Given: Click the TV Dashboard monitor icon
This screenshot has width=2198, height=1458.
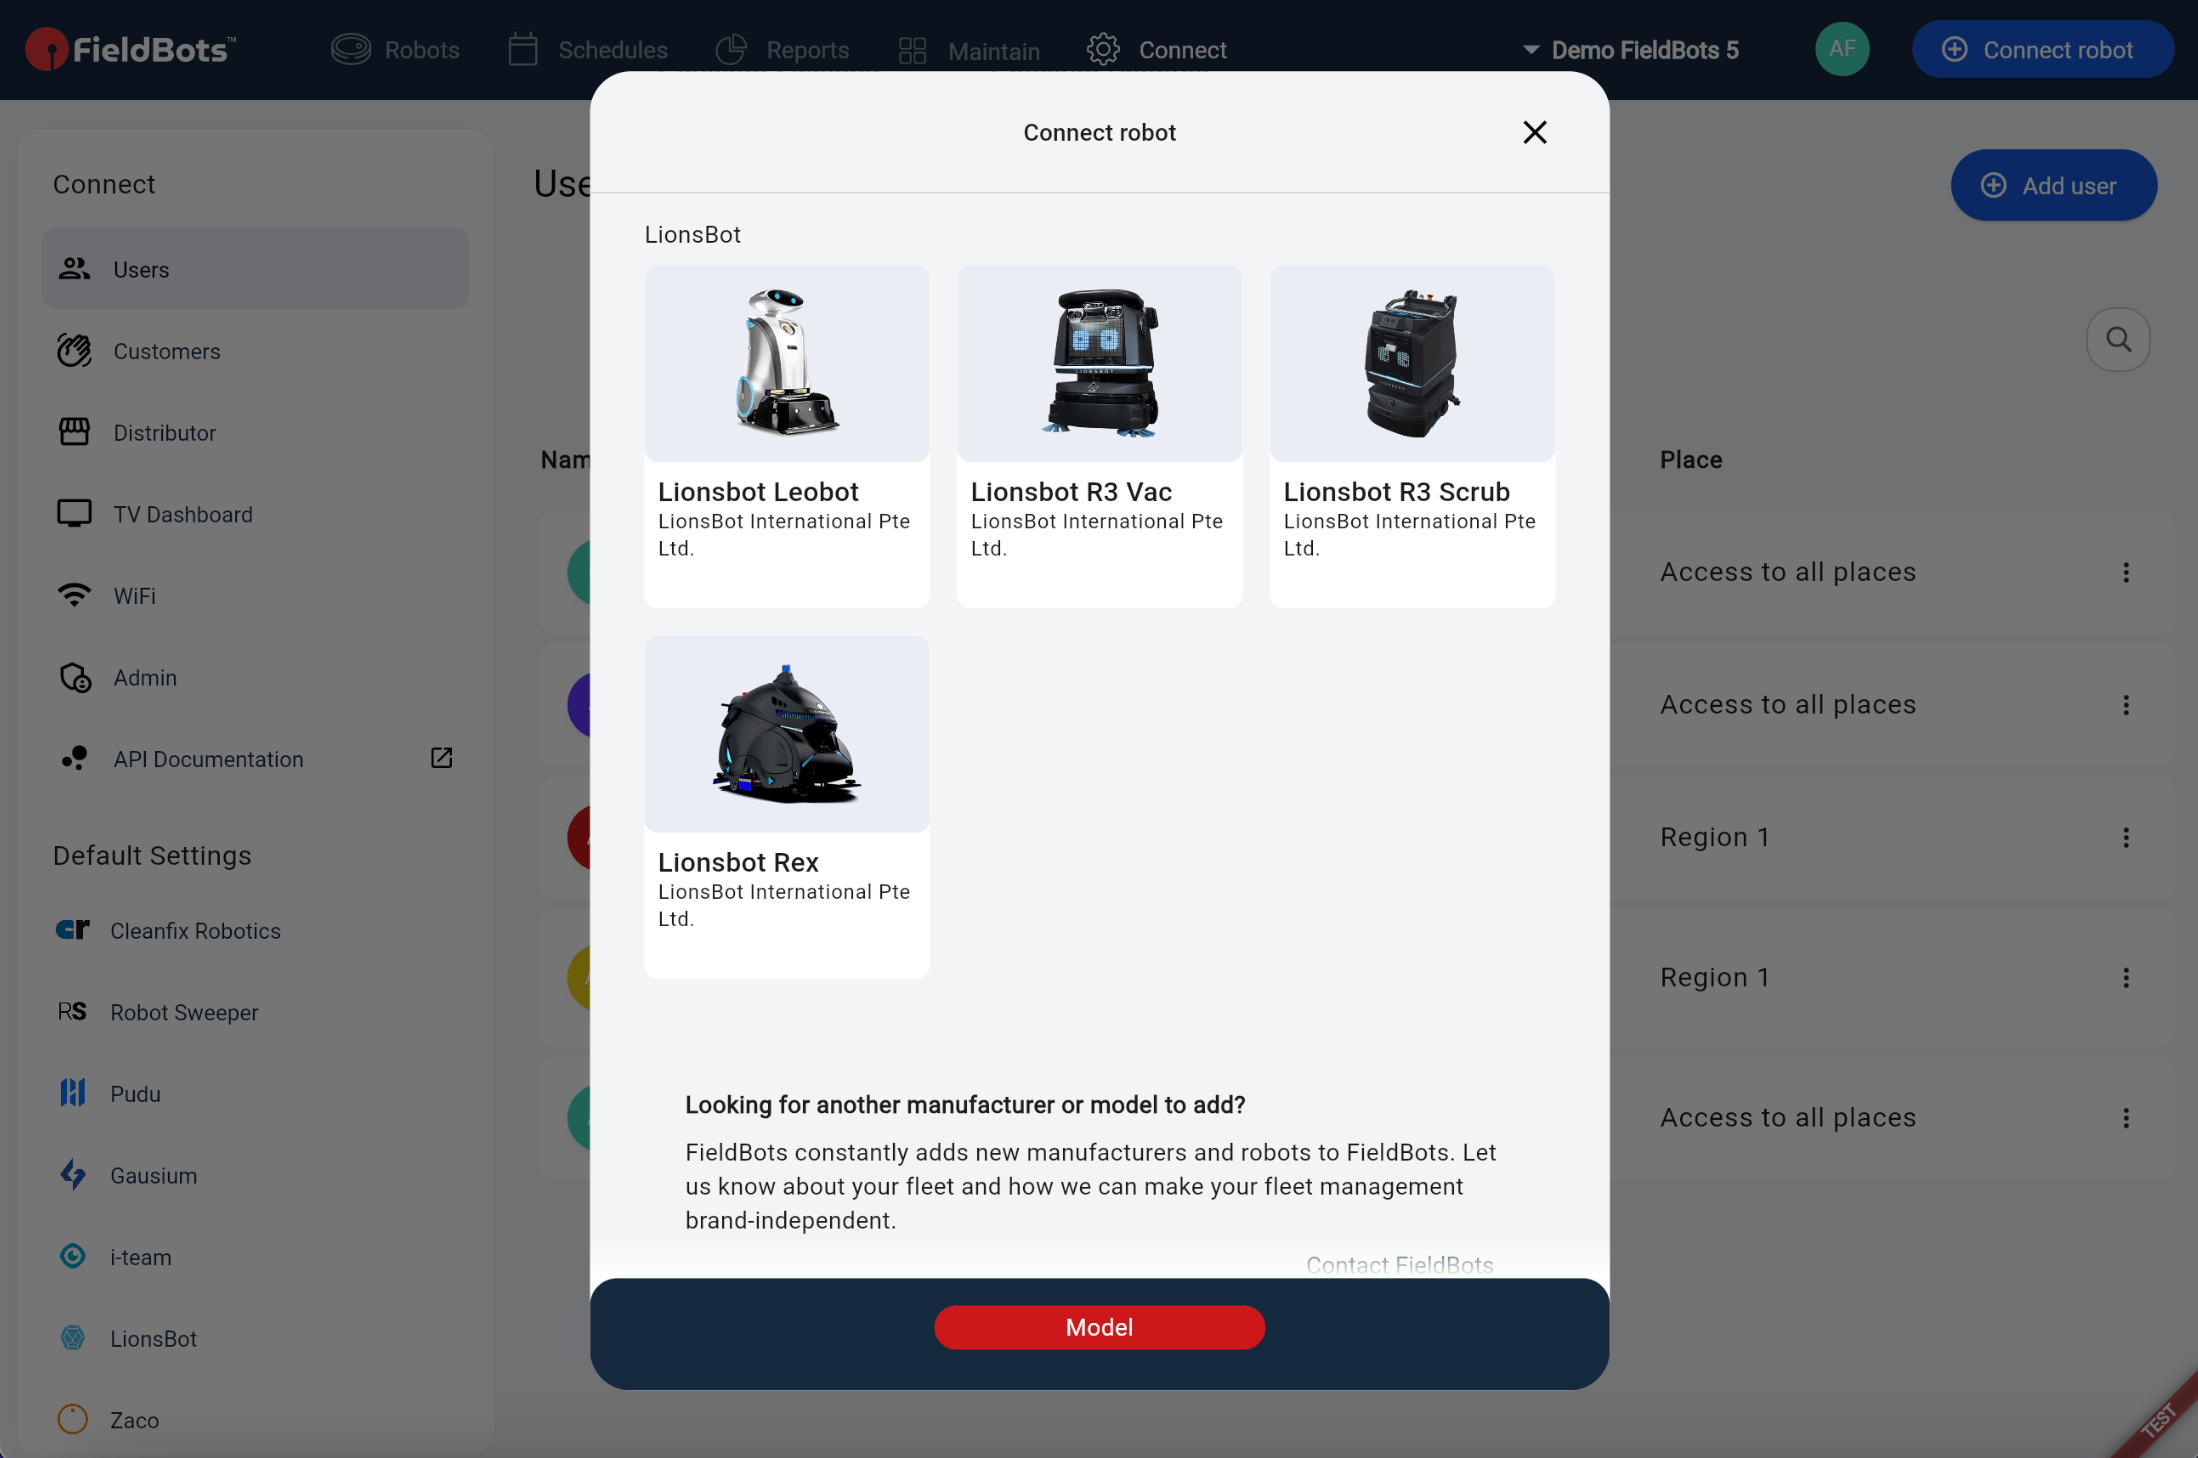Looking at the screenshot, I should point(74,514).
